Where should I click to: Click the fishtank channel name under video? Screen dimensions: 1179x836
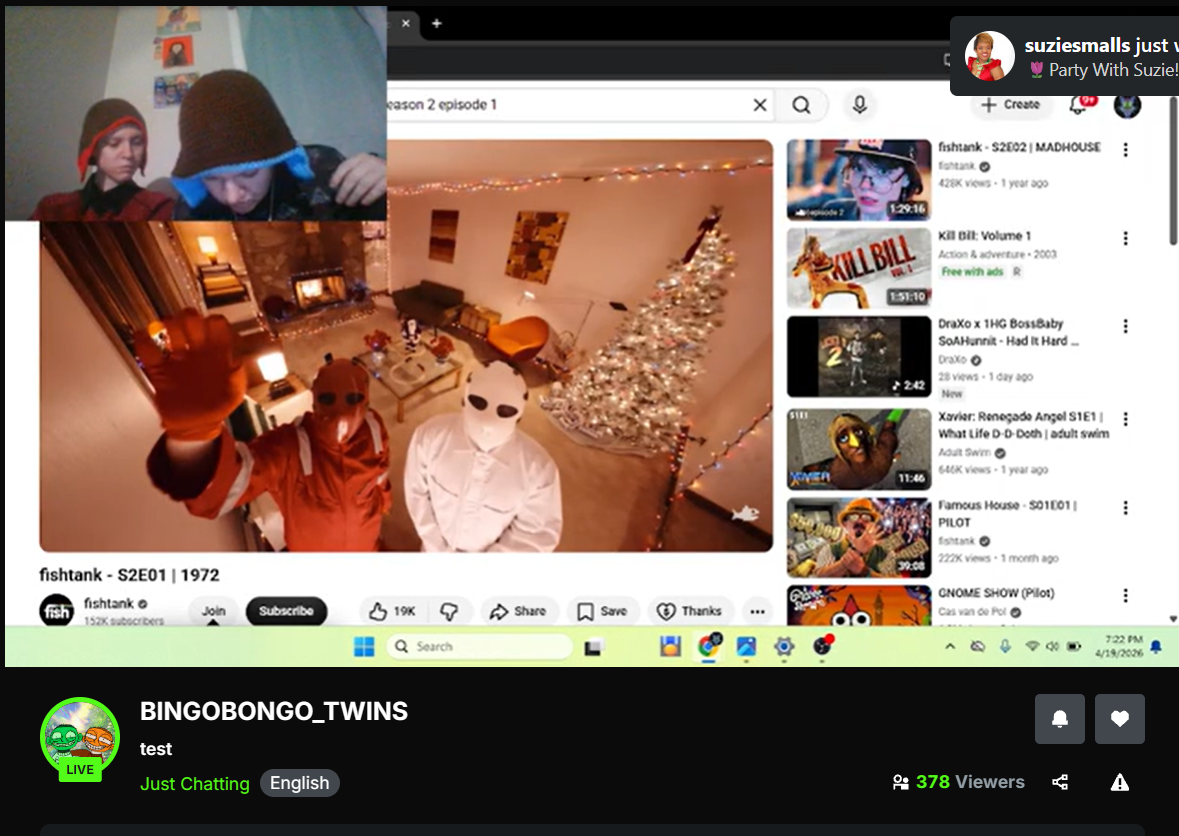click(x=109, y=603)
